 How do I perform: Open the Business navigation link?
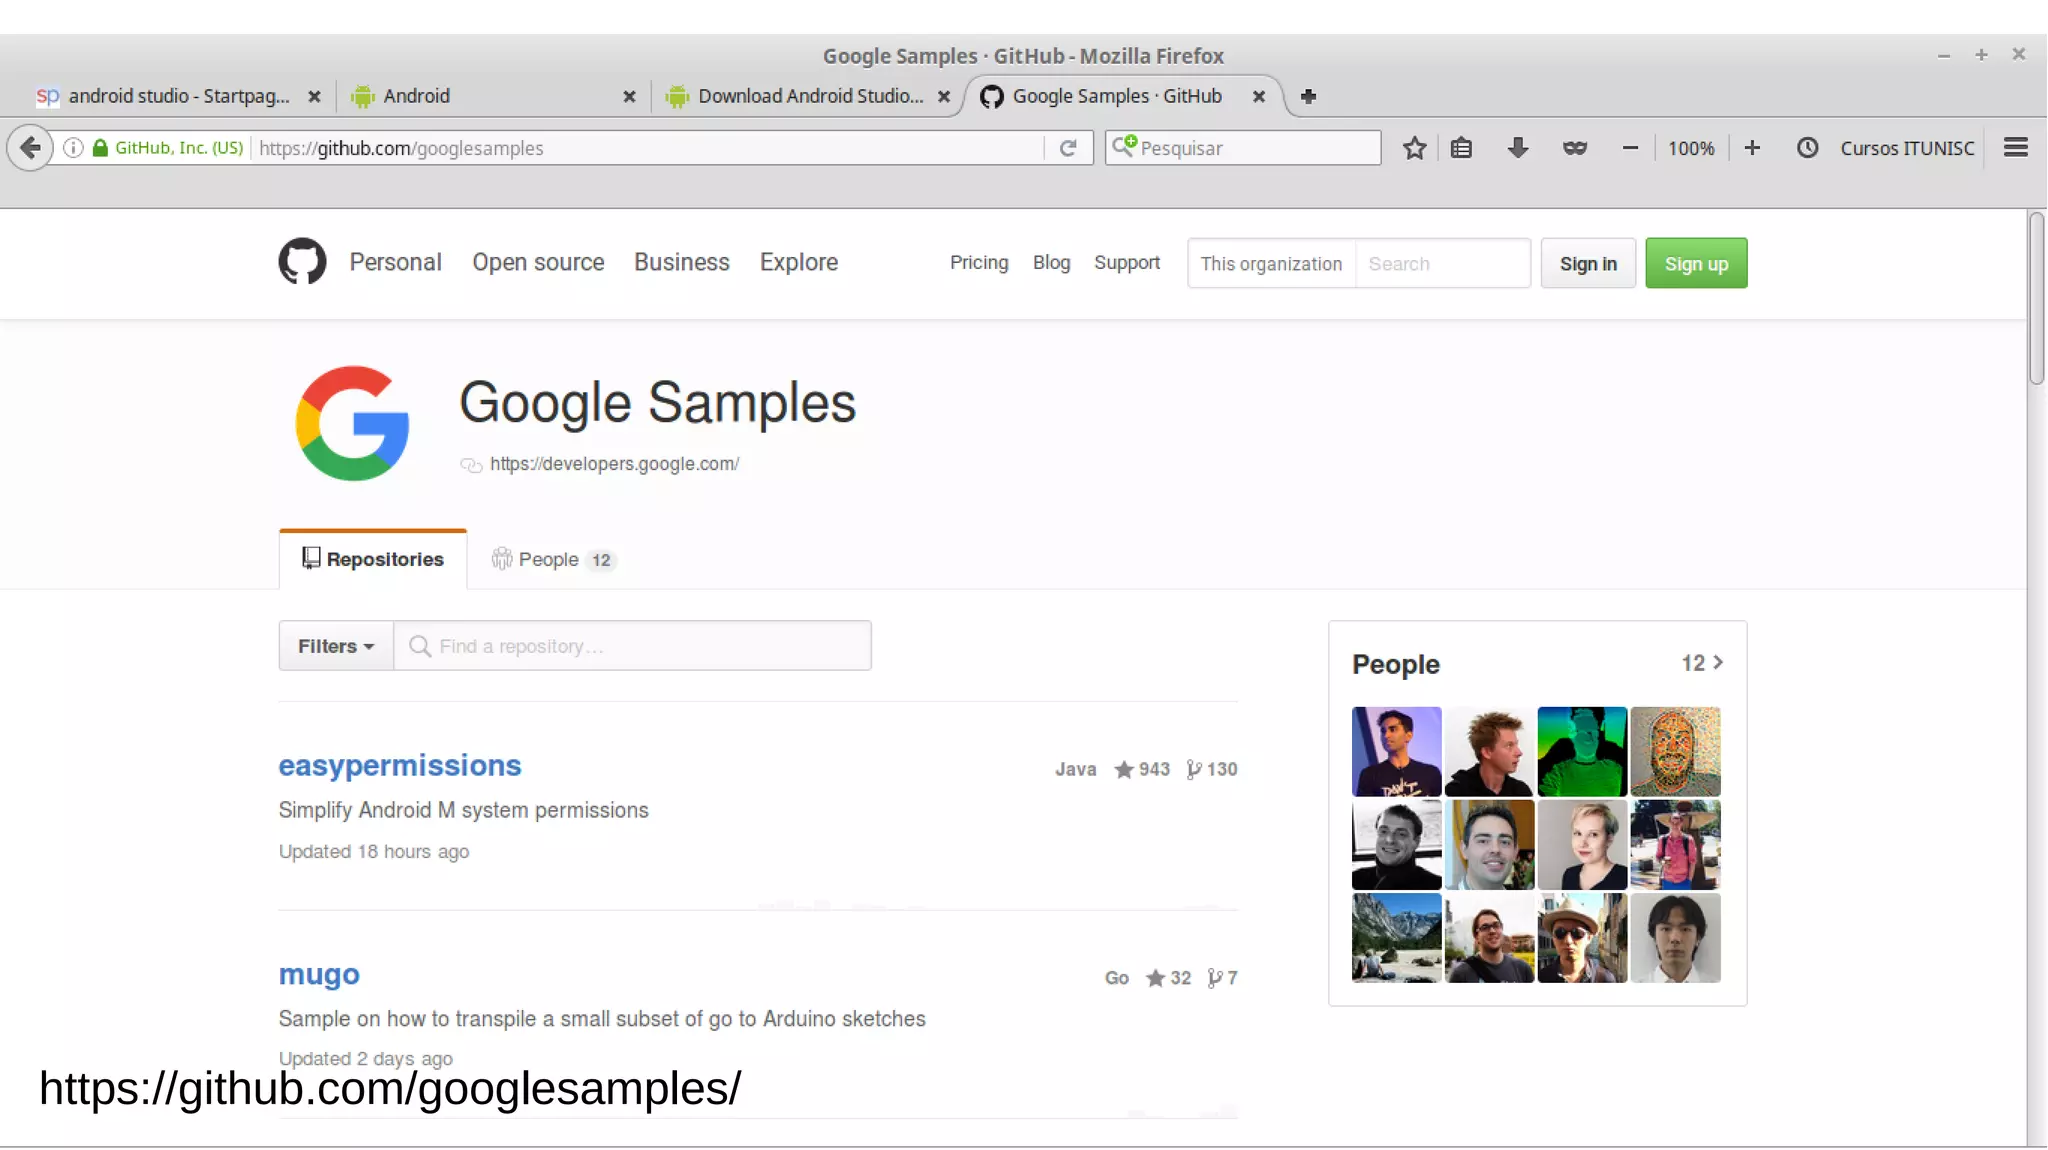click(x=682, y=262)
